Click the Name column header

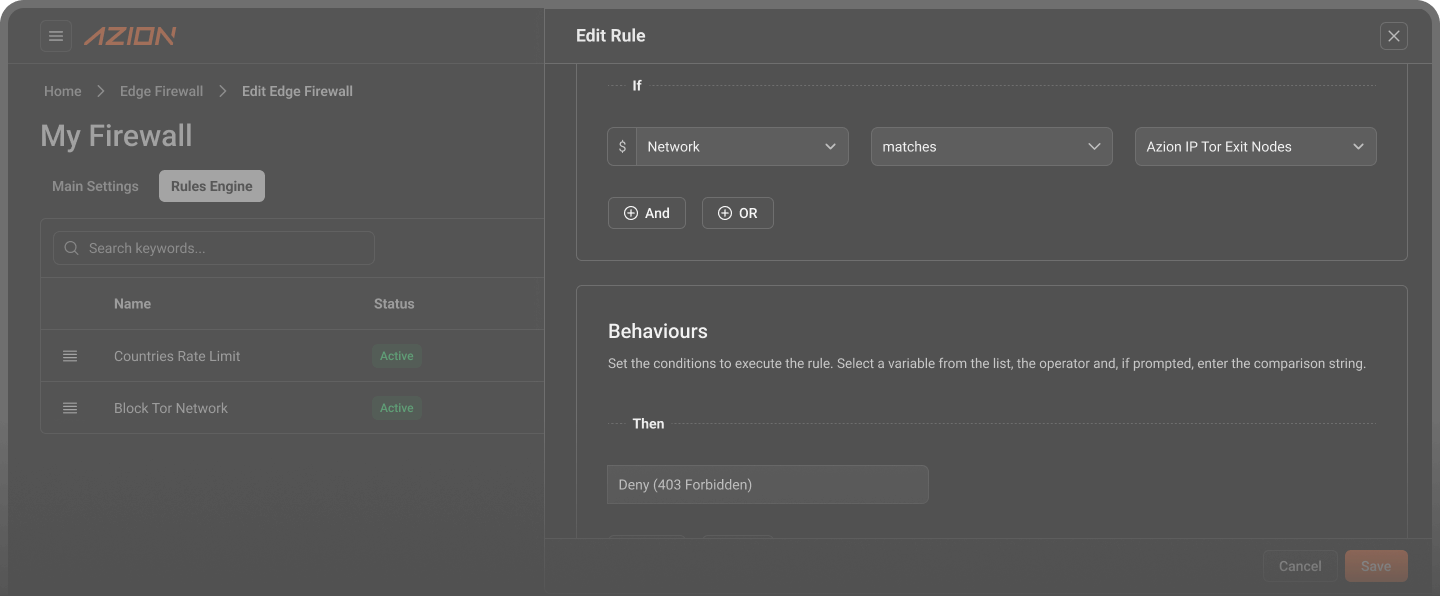(132, 304)
